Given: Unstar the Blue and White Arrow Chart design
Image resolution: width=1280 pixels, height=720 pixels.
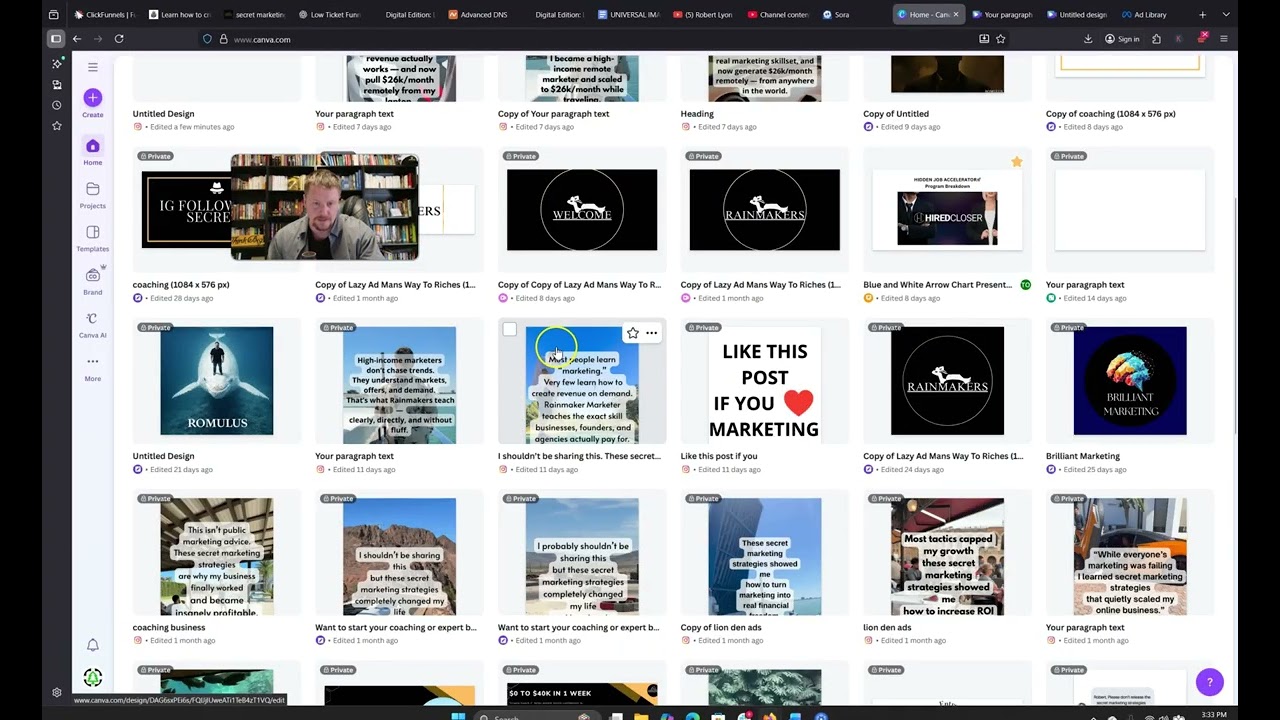Looking at the screenshot, I should (x=1016, y=162).
